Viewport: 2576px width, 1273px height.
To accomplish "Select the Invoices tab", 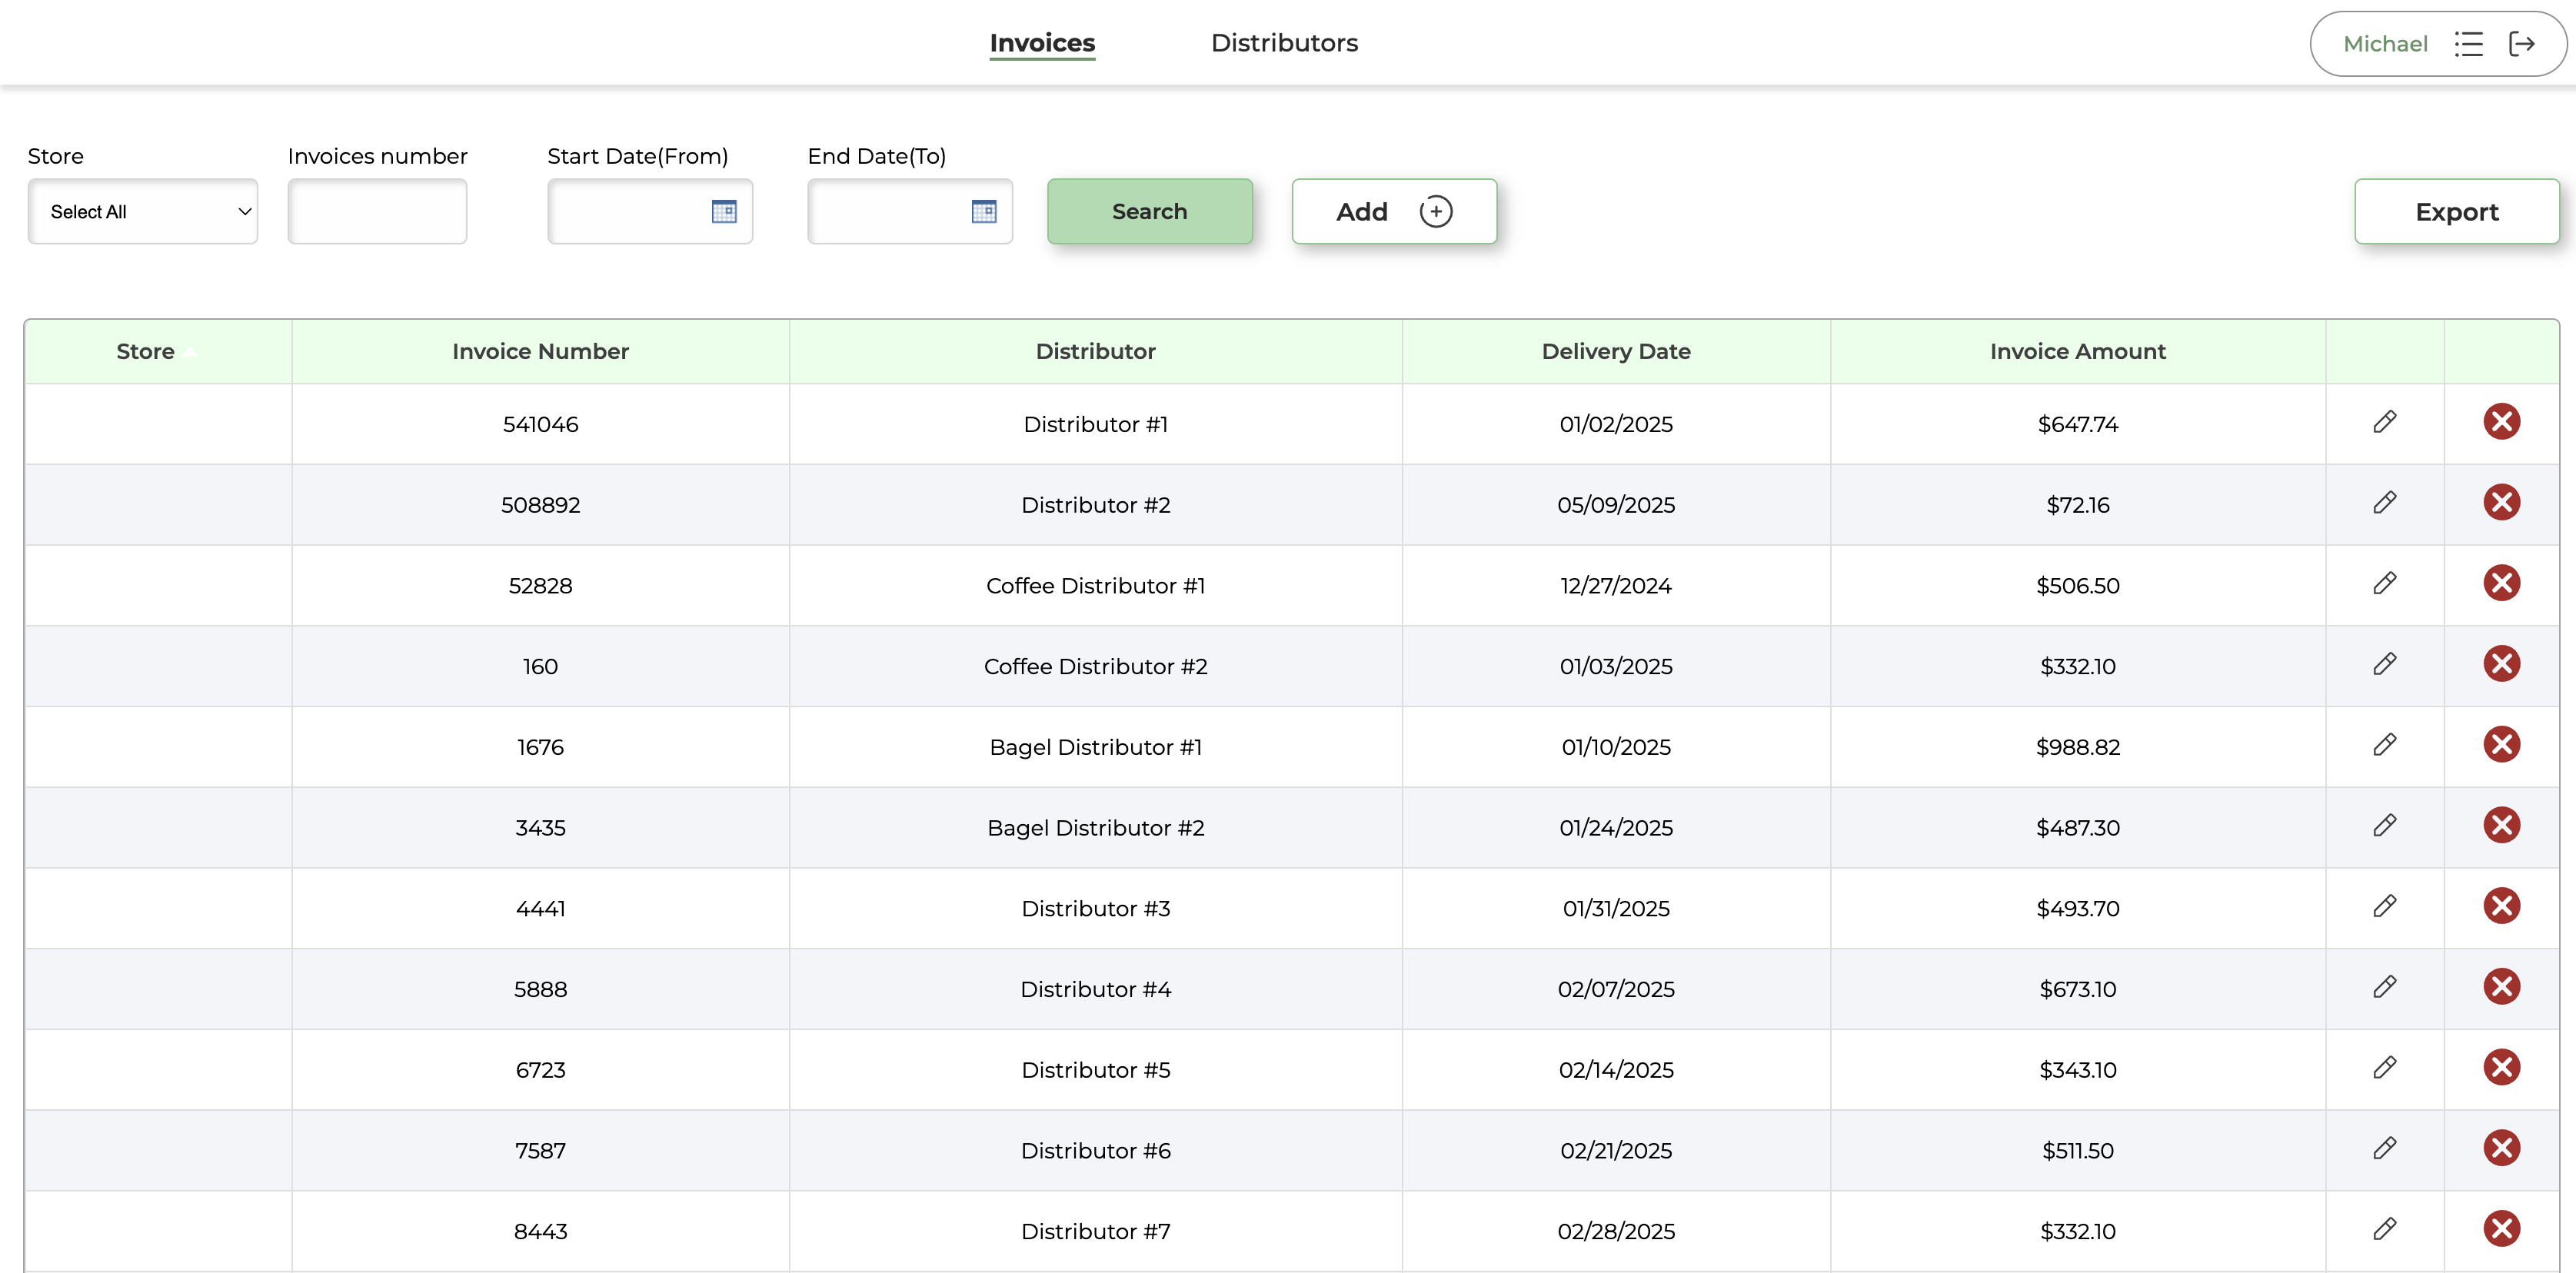I will (1042, 43).
